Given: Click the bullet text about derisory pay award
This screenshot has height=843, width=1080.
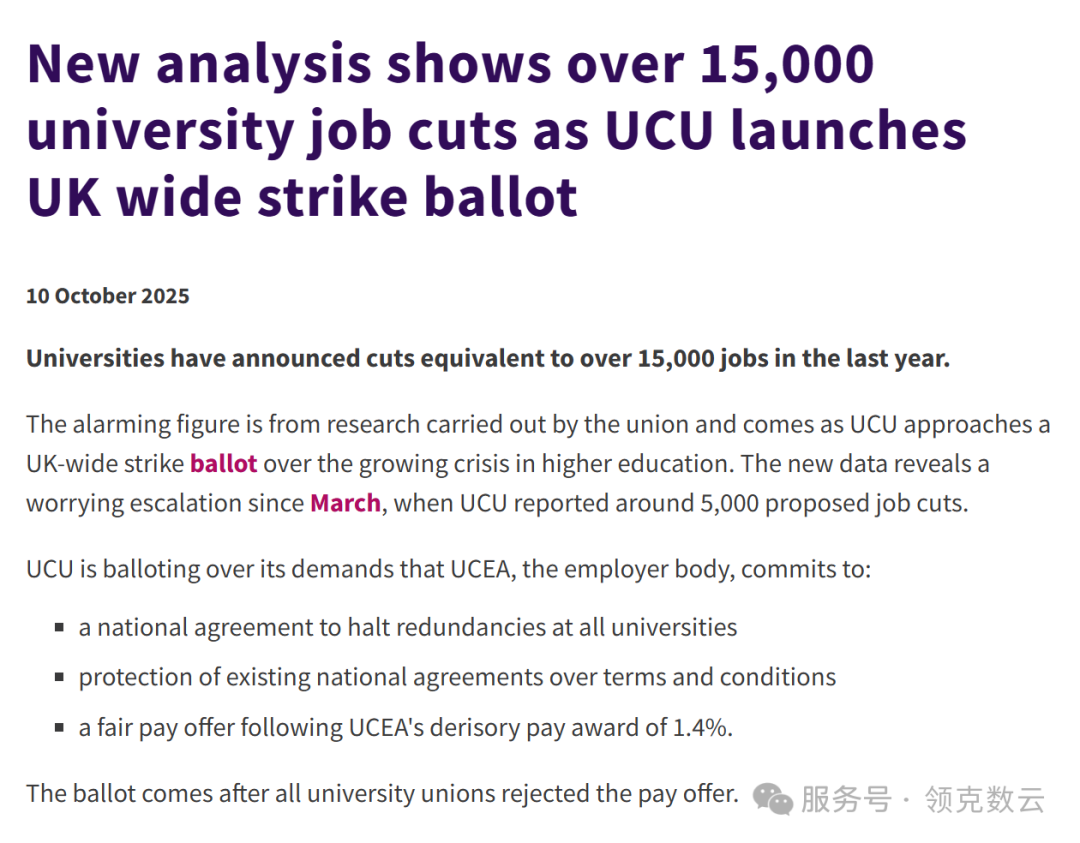Looking at the screenshot, I should point(405,728).
